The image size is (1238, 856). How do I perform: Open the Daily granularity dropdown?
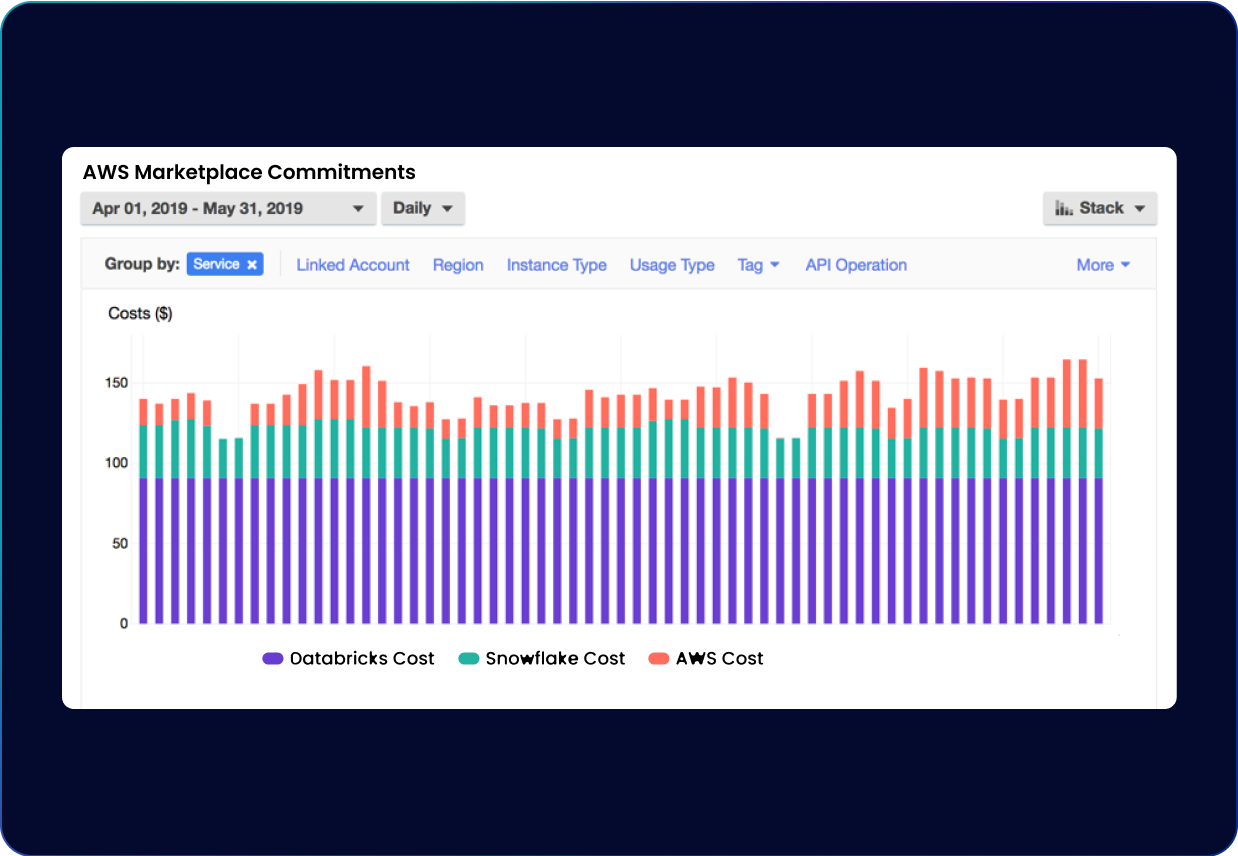coord(423,208)
